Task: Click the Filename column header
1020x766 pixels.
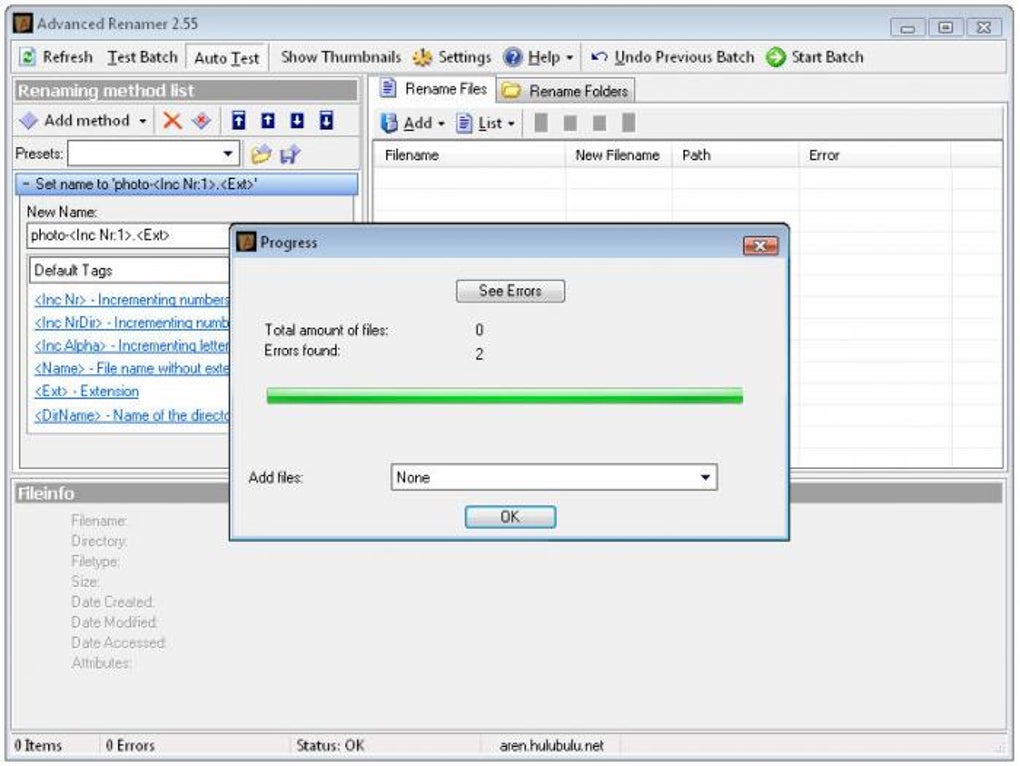Action: click(x=470, y=155)
